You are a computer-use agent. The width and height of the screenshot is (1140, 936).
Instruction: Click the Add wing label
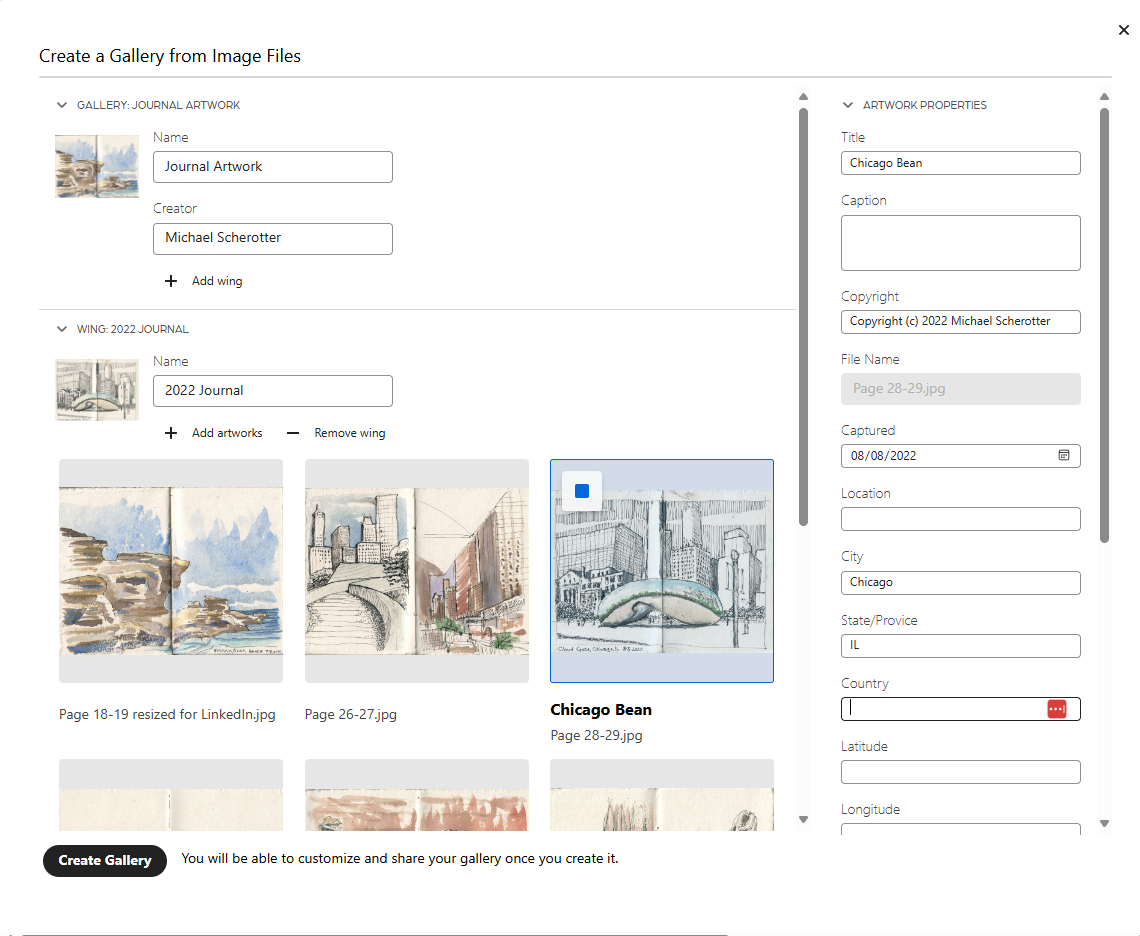tap(217, 281)
